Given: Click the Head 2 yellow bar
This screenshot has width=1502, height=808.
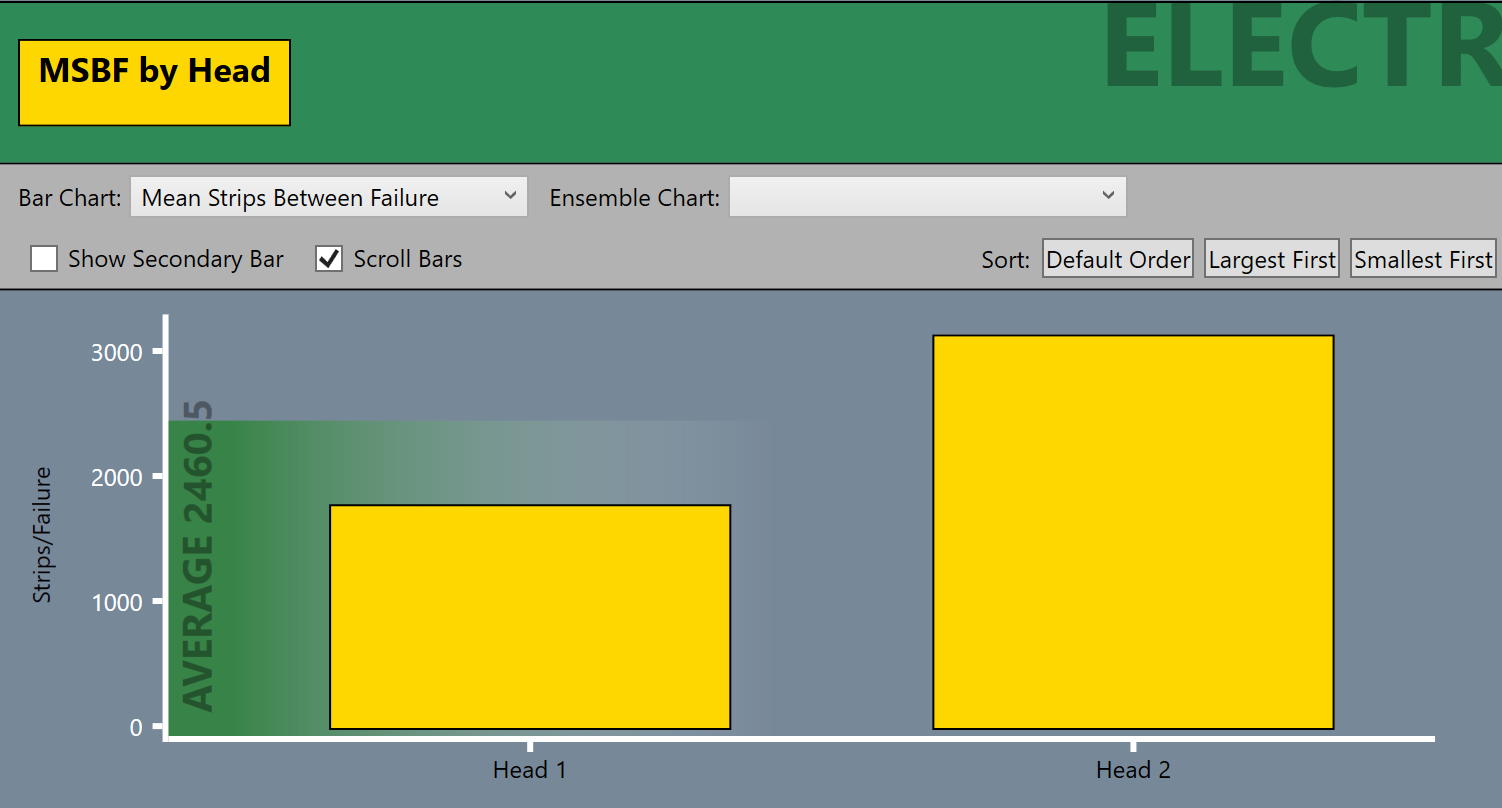Looking at the screenshot, I should [x=1133, y=532].
